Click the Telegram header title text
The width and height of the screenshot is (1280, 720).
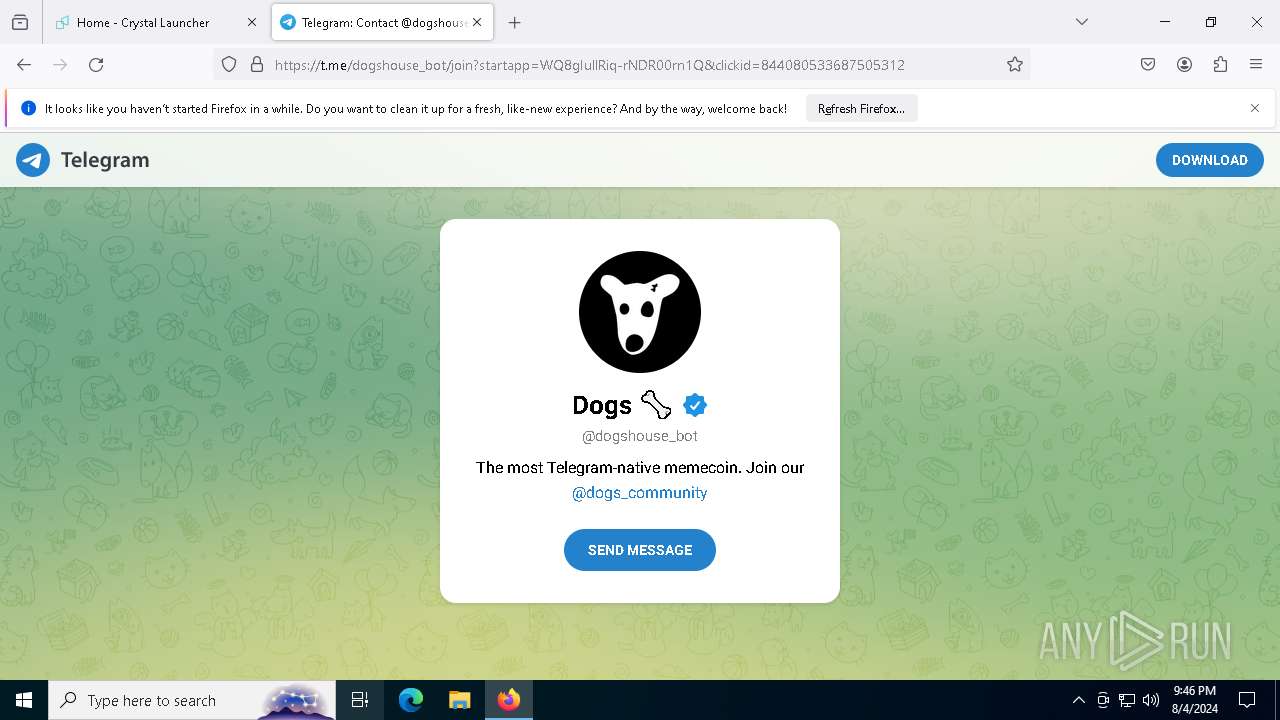tap(105, 160)
